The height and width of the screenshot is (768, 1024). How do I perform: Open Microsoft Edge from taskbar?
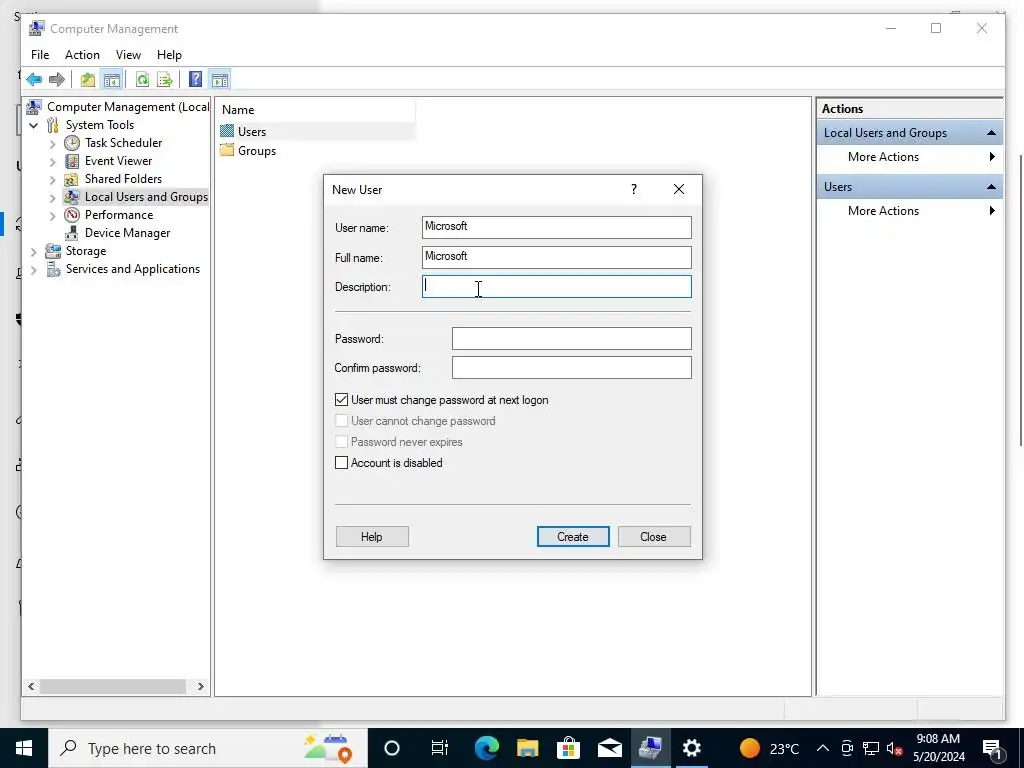[x=487, y=748]
